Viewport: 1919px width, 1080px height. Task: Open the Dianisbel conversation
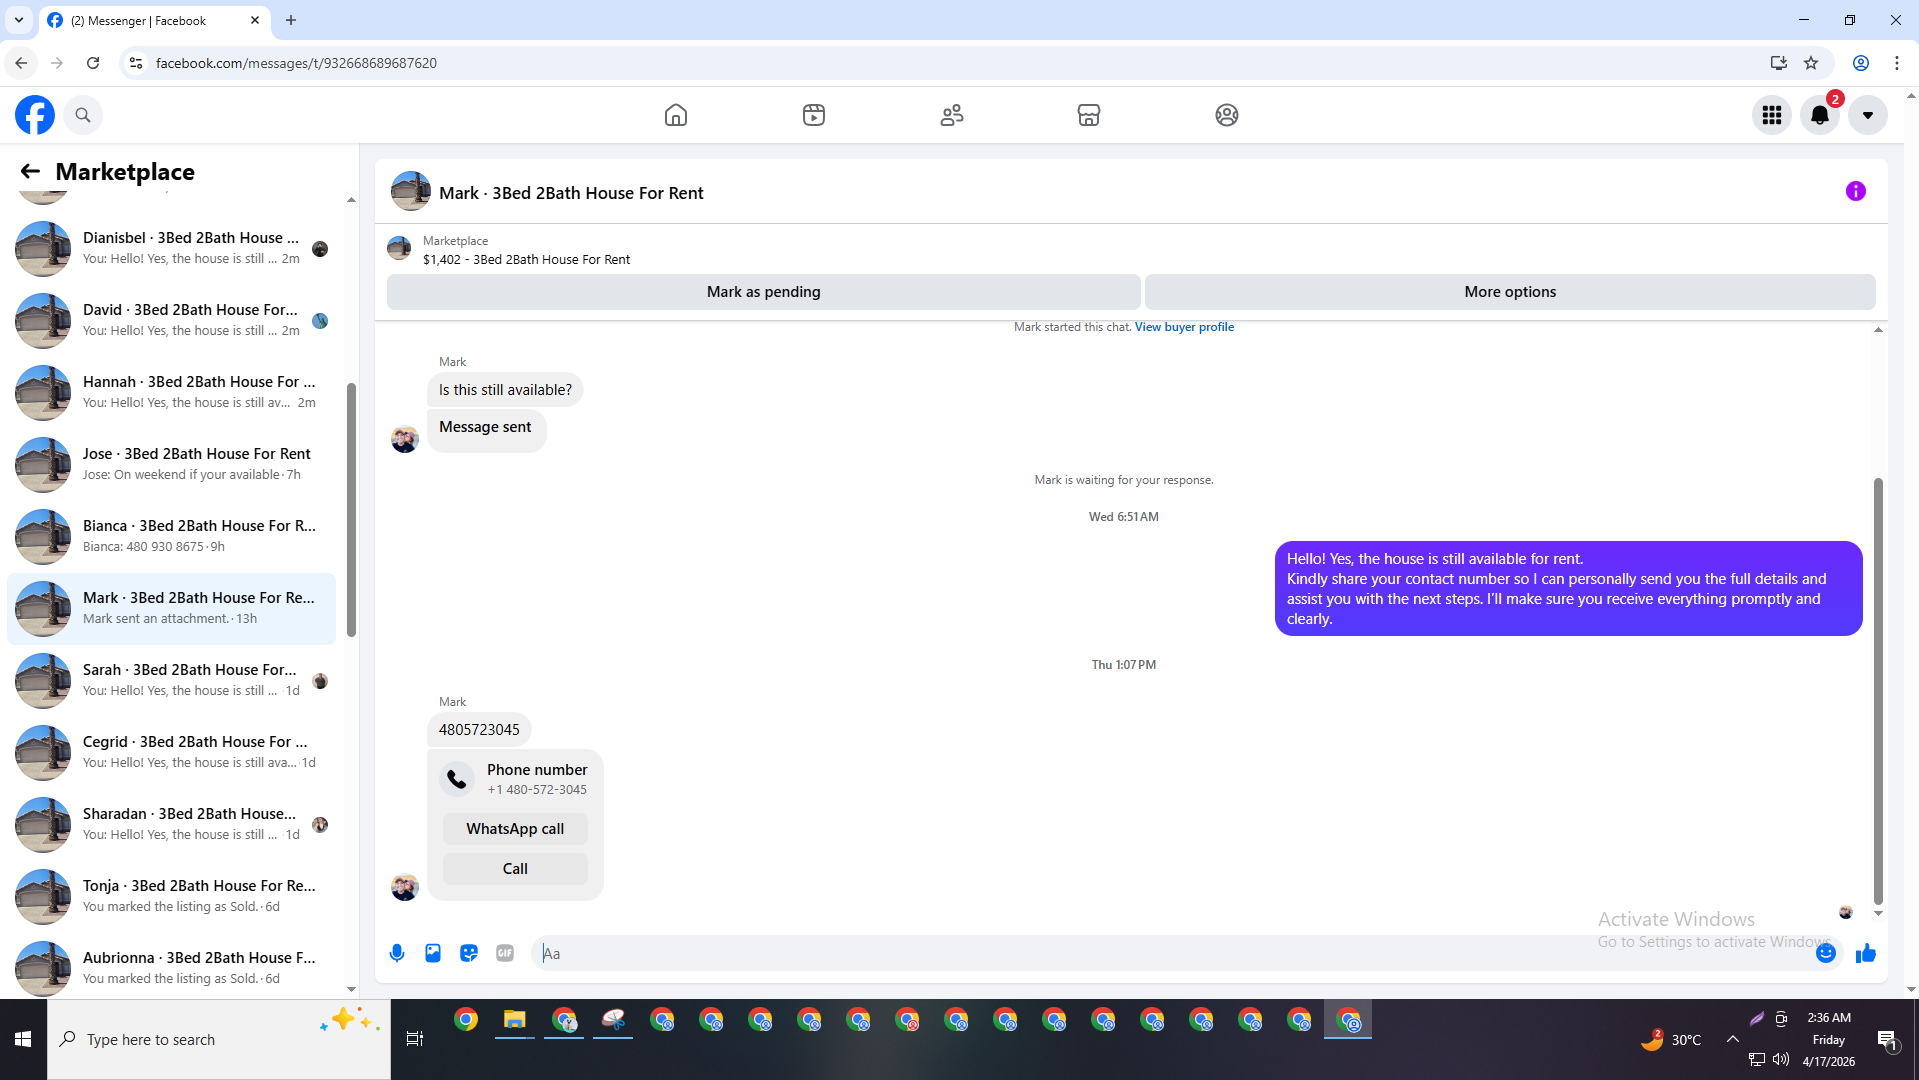[x=171, y=248]
